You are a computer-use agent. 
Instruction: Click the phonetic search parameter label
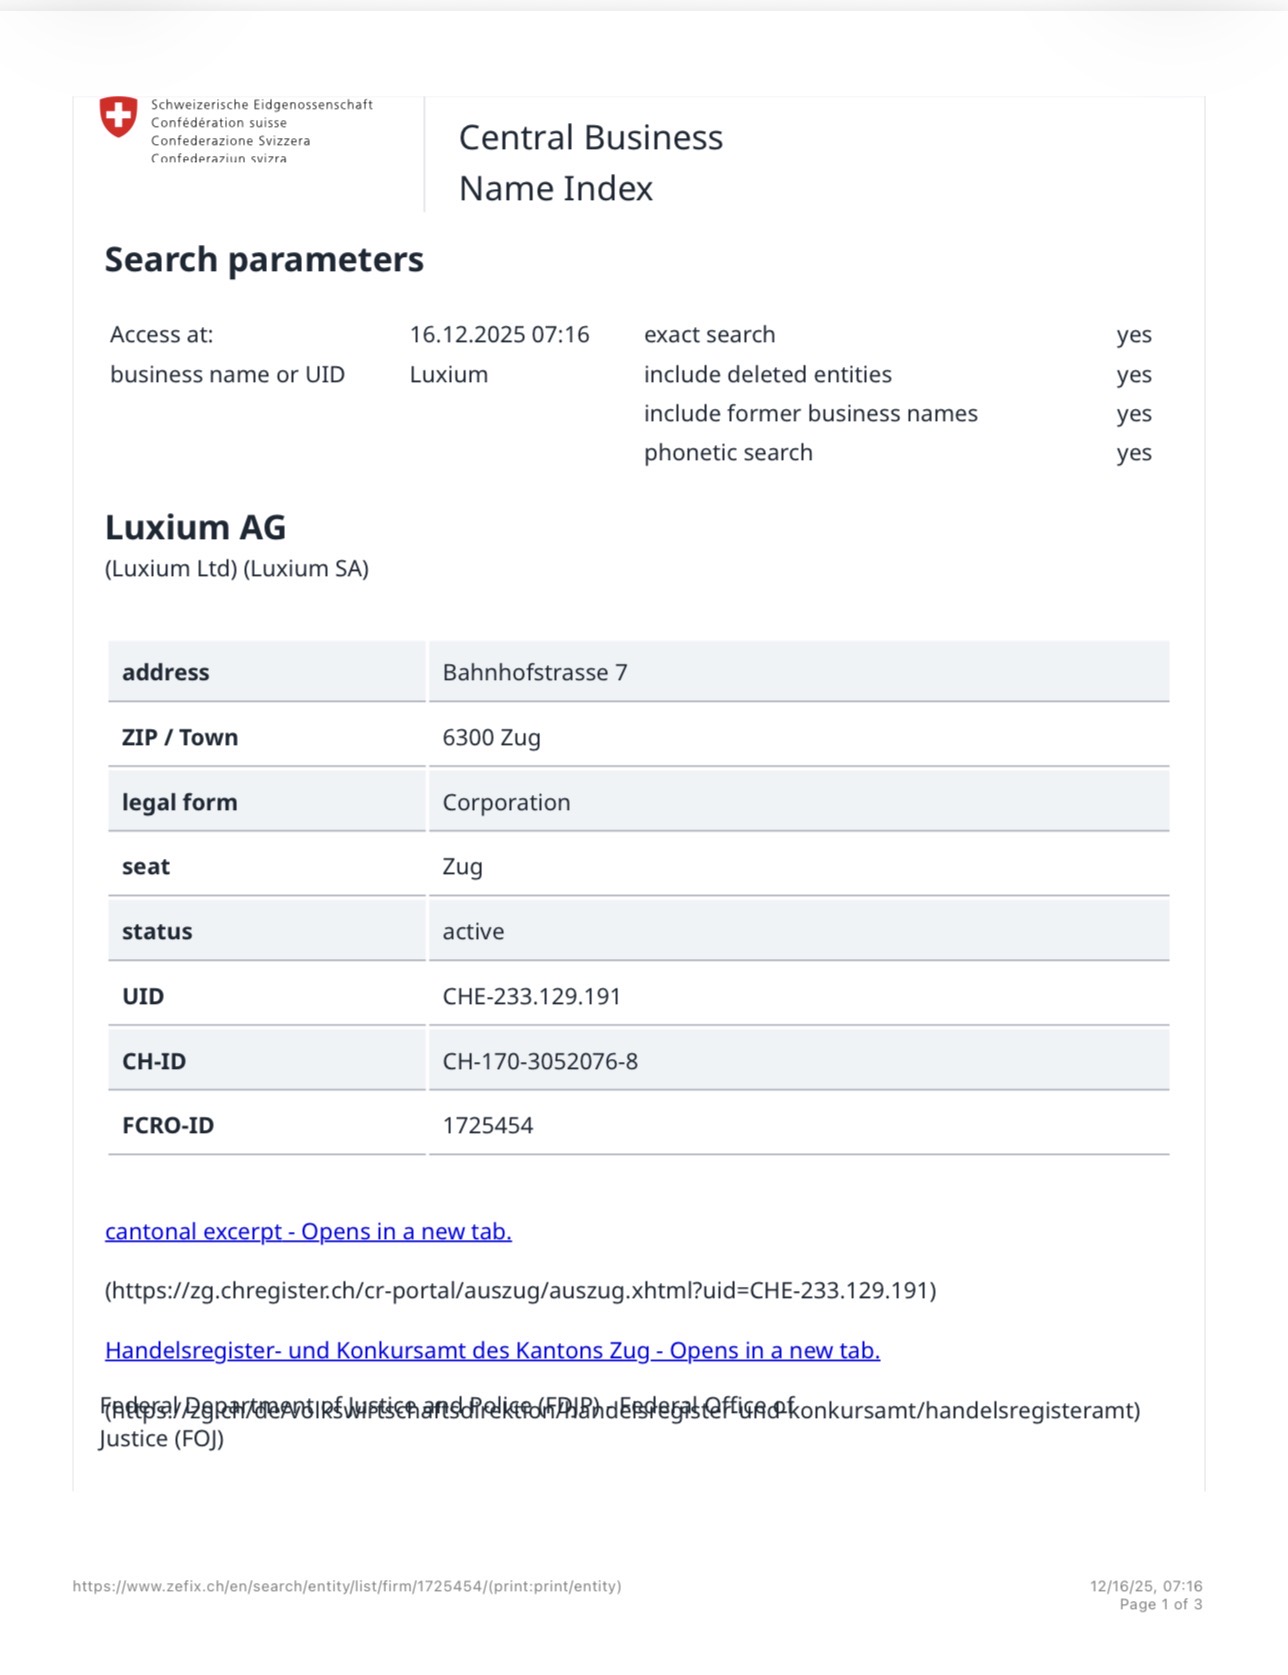point(728,452)
